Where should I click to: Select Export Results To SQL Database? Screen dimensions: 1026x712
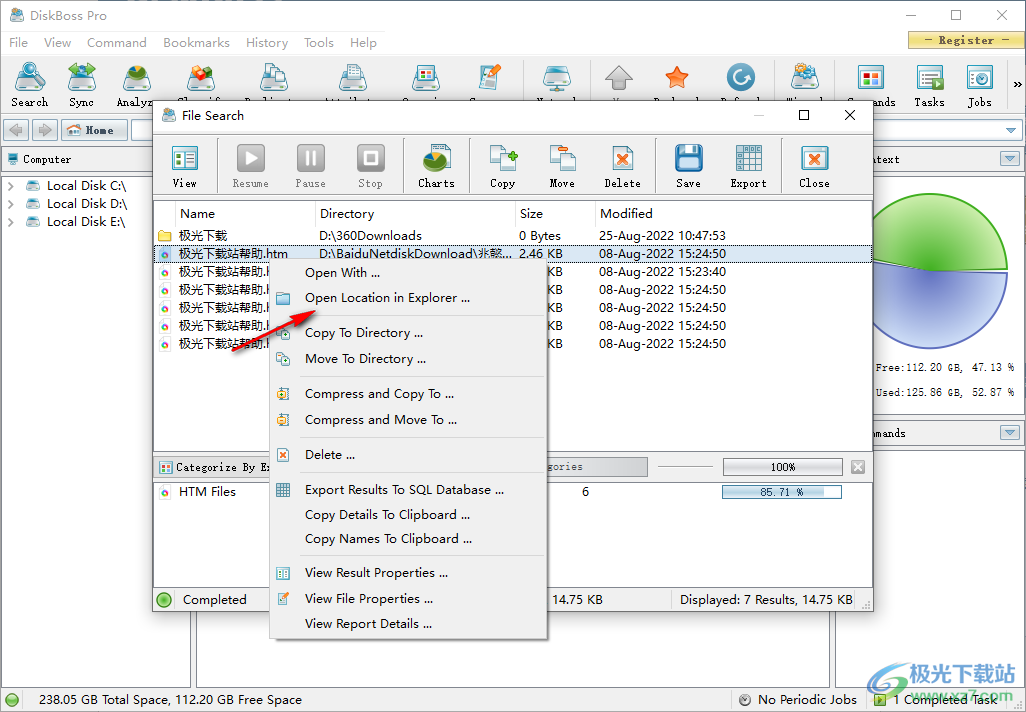click(x=408, y=490)
